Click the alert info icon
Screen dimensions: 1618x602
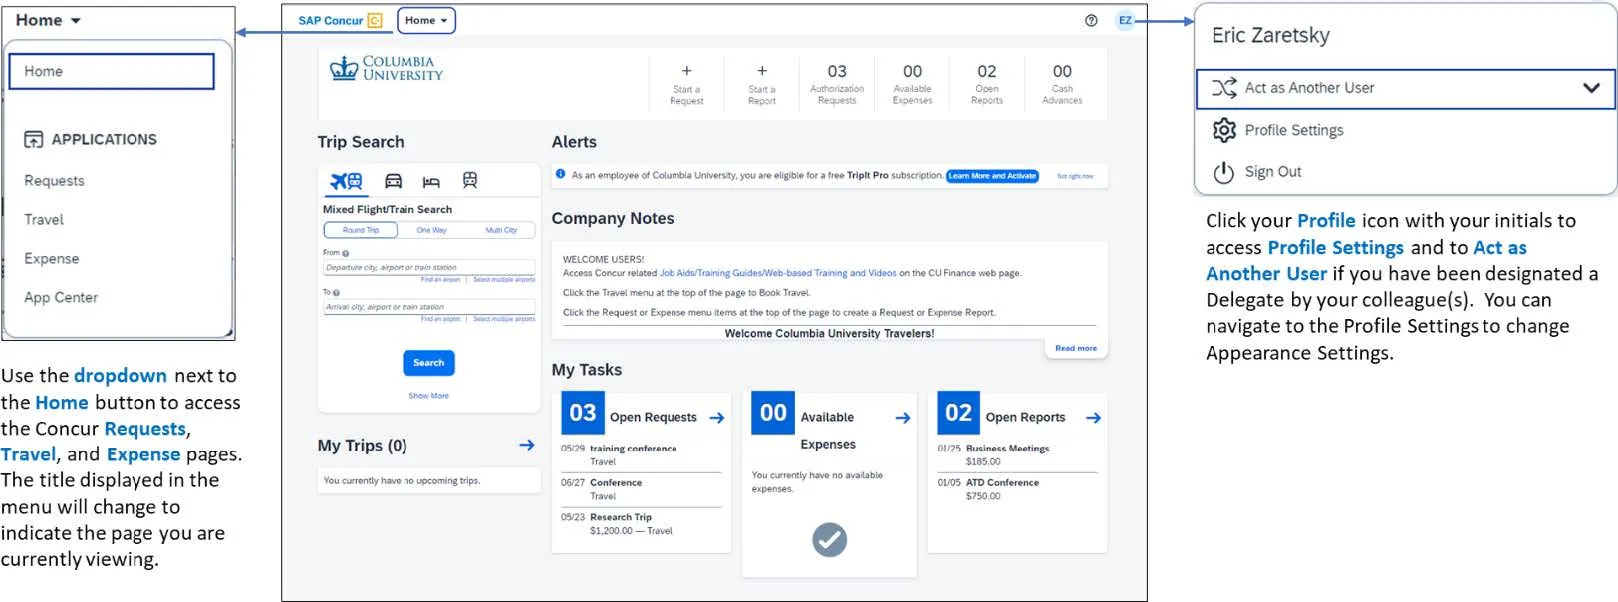(561, 174)
